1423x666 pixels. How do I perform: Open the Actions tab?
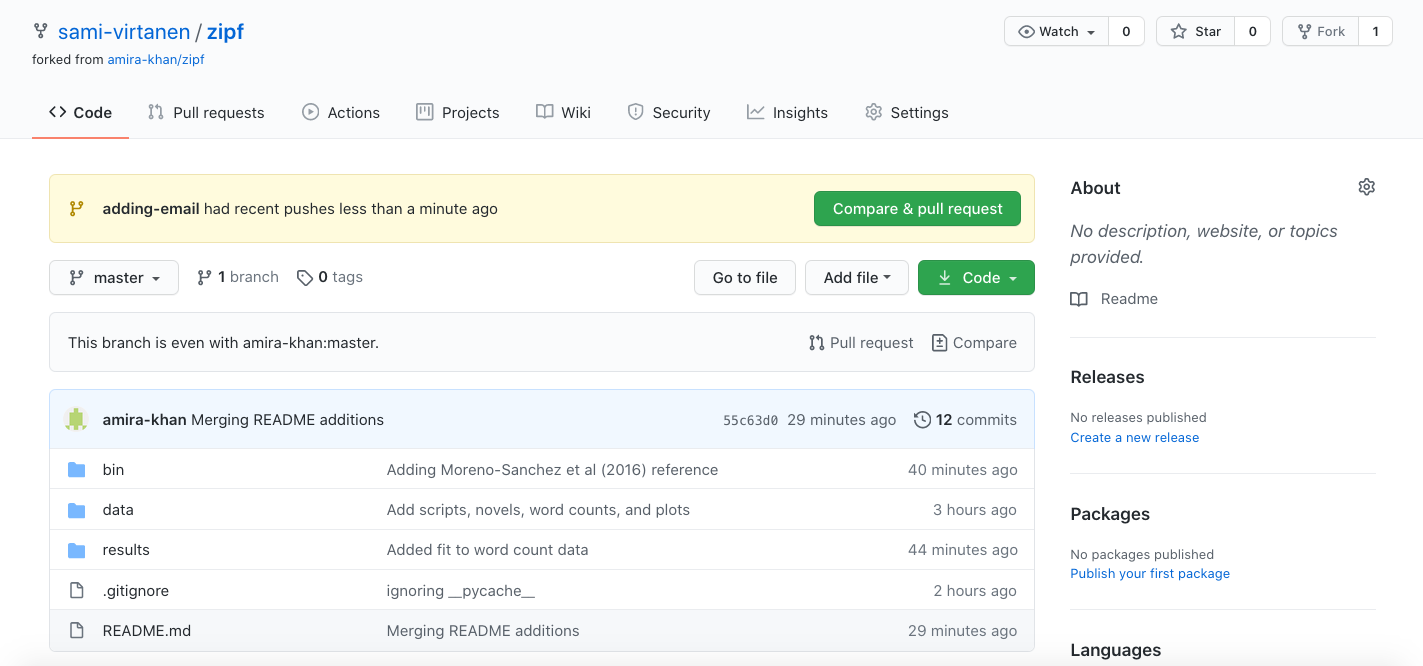(x=341, y=113)
